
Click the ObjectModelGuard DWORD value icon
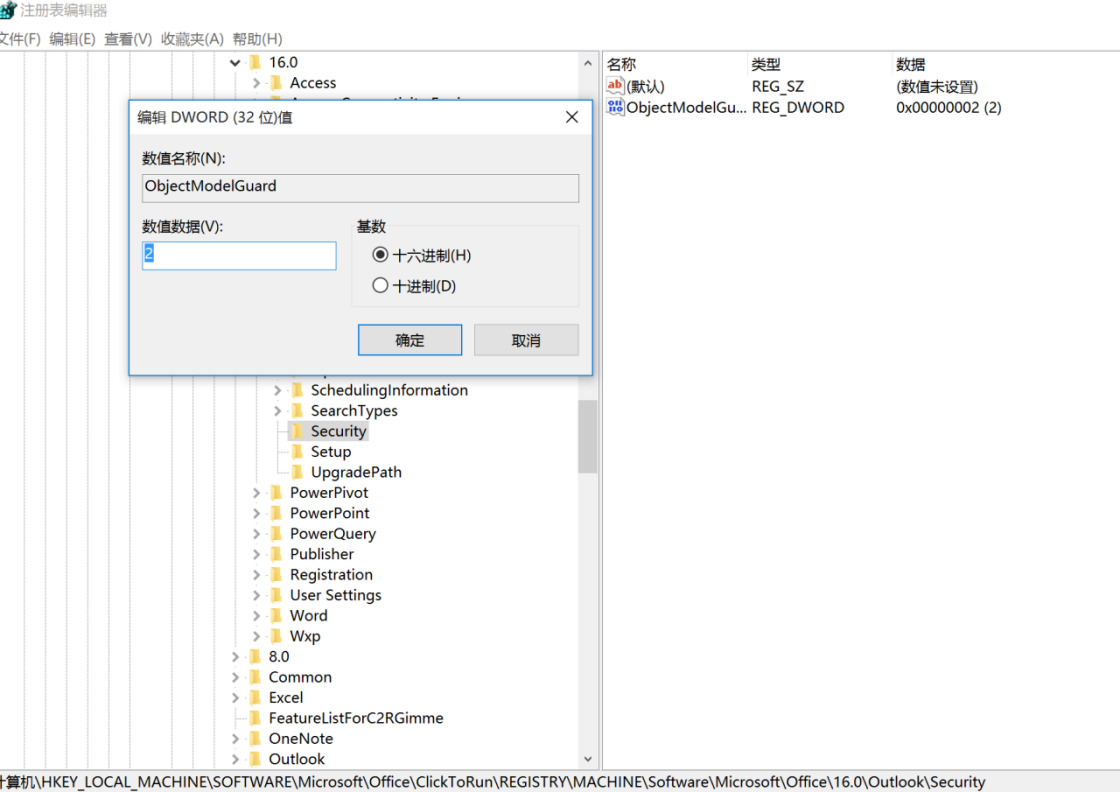click(615, 107)
